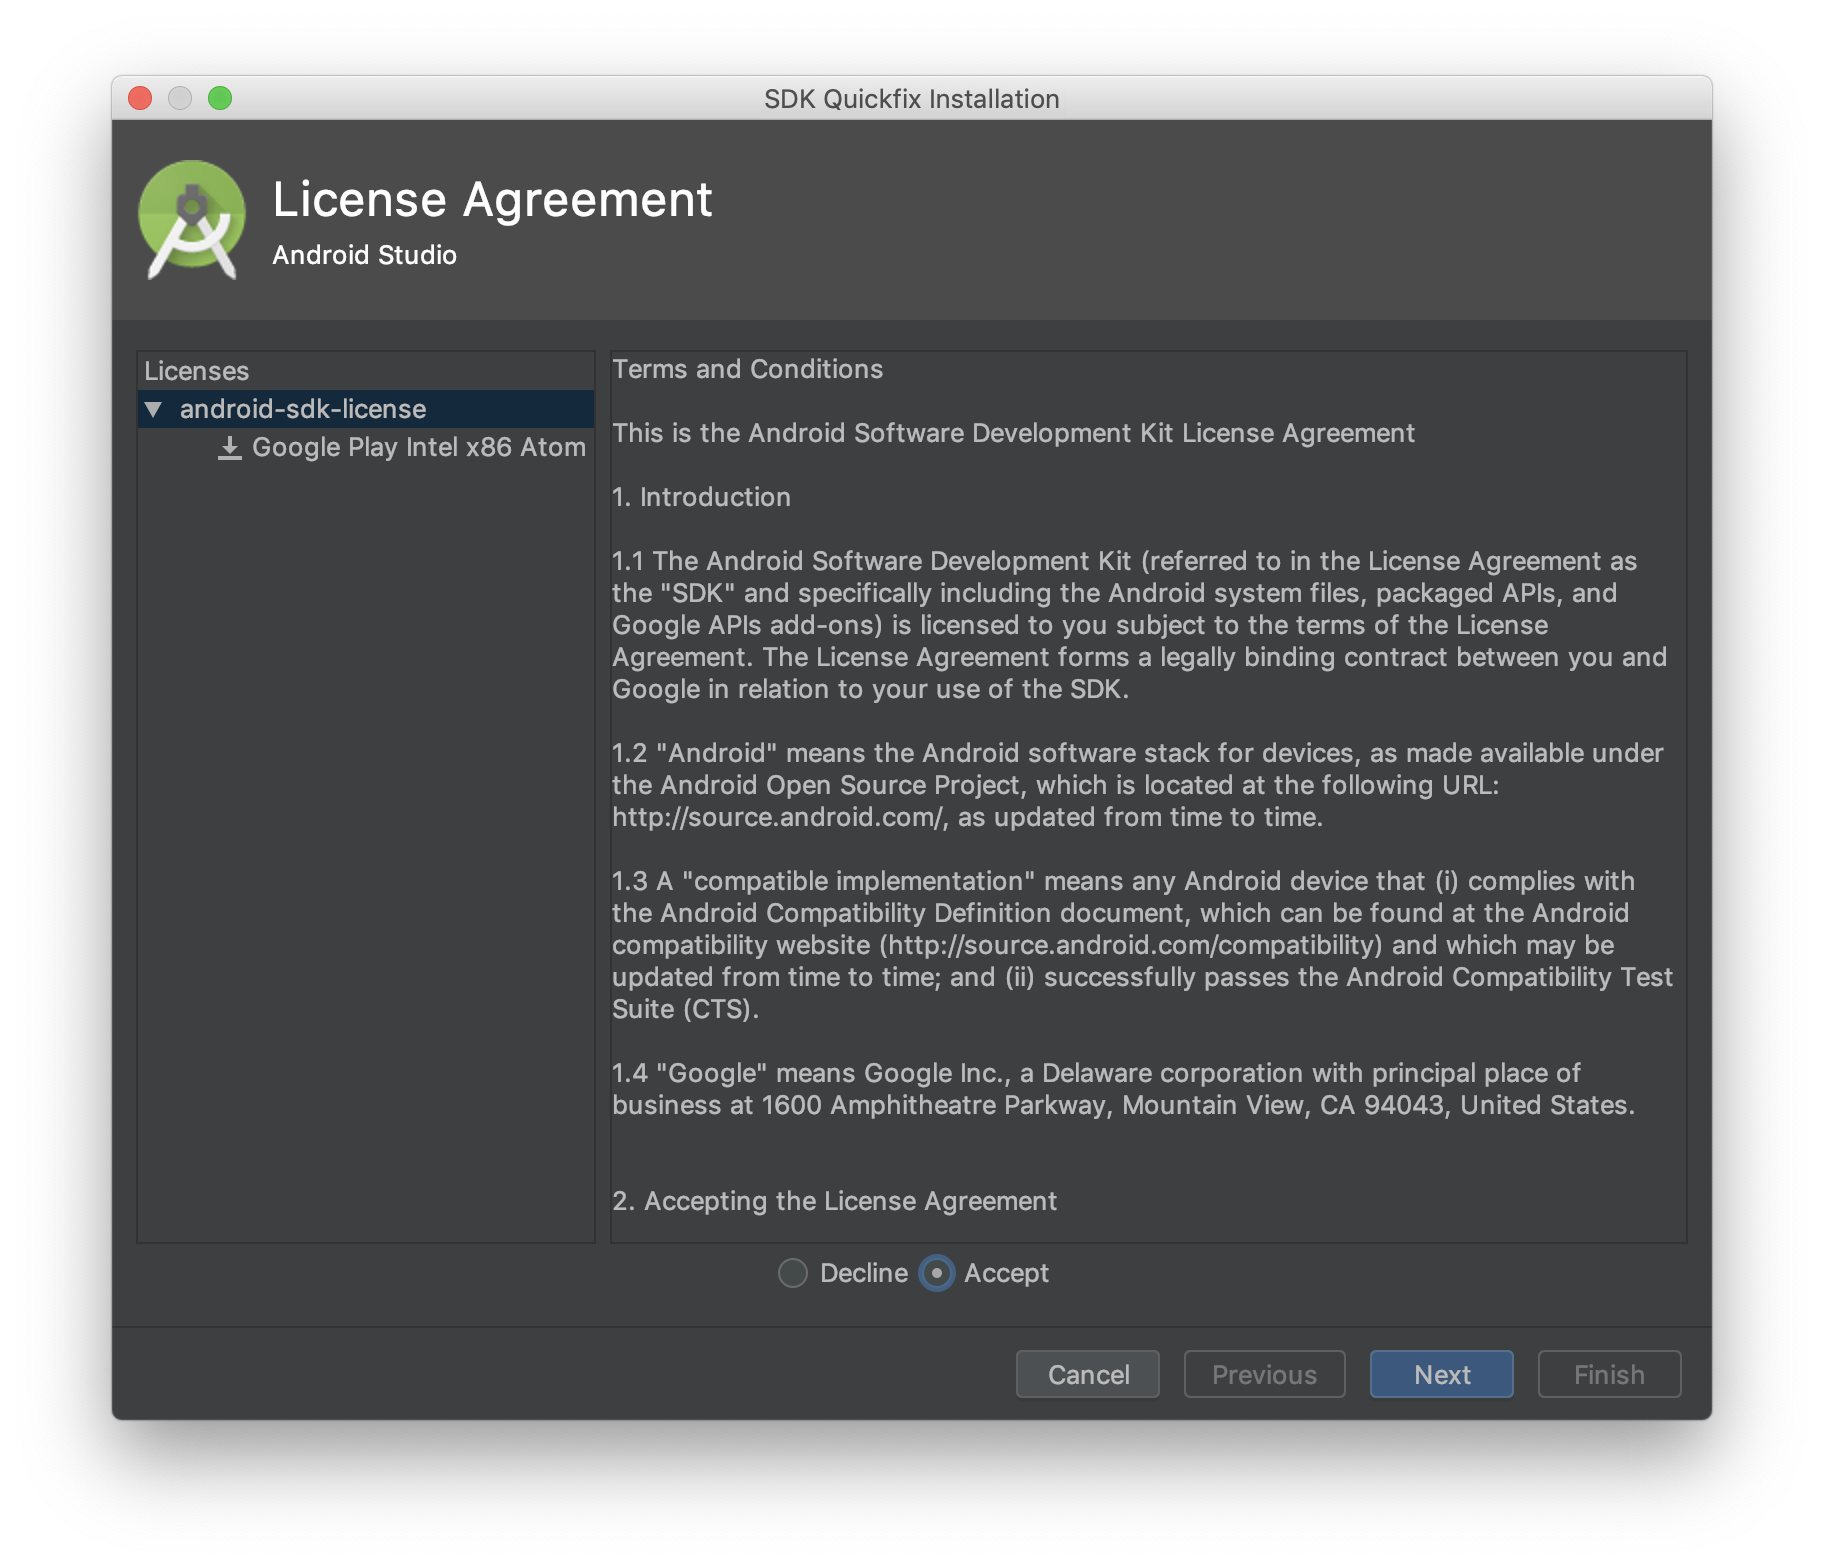Click the '1. Introduction' section heading

(702, 497)
